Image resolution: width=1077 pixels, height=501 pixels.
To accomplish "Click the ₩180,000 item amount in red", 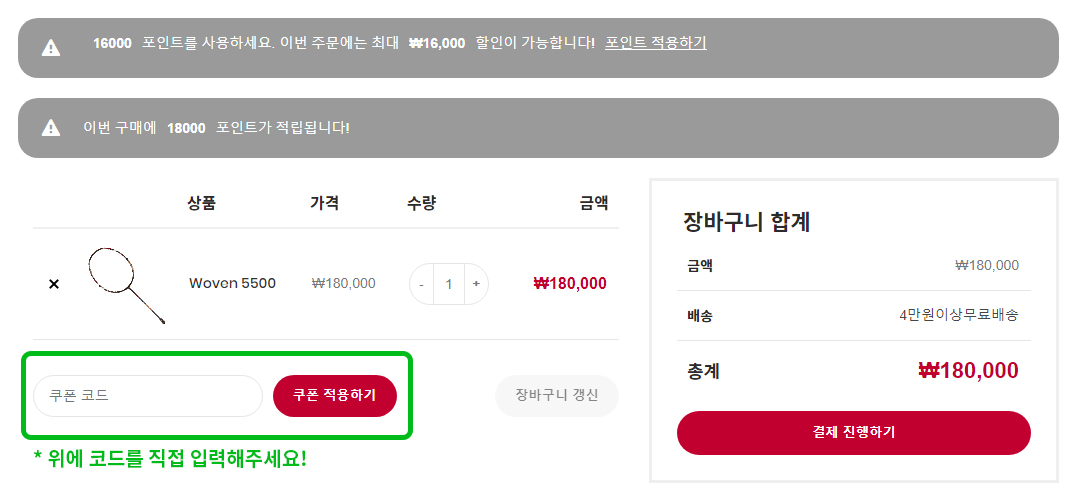I will coord(570,283).
